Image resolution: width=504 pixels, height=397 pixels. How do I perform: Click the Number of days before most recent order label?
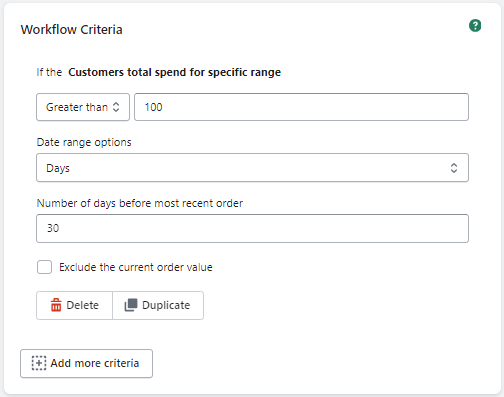pos(140,203)
